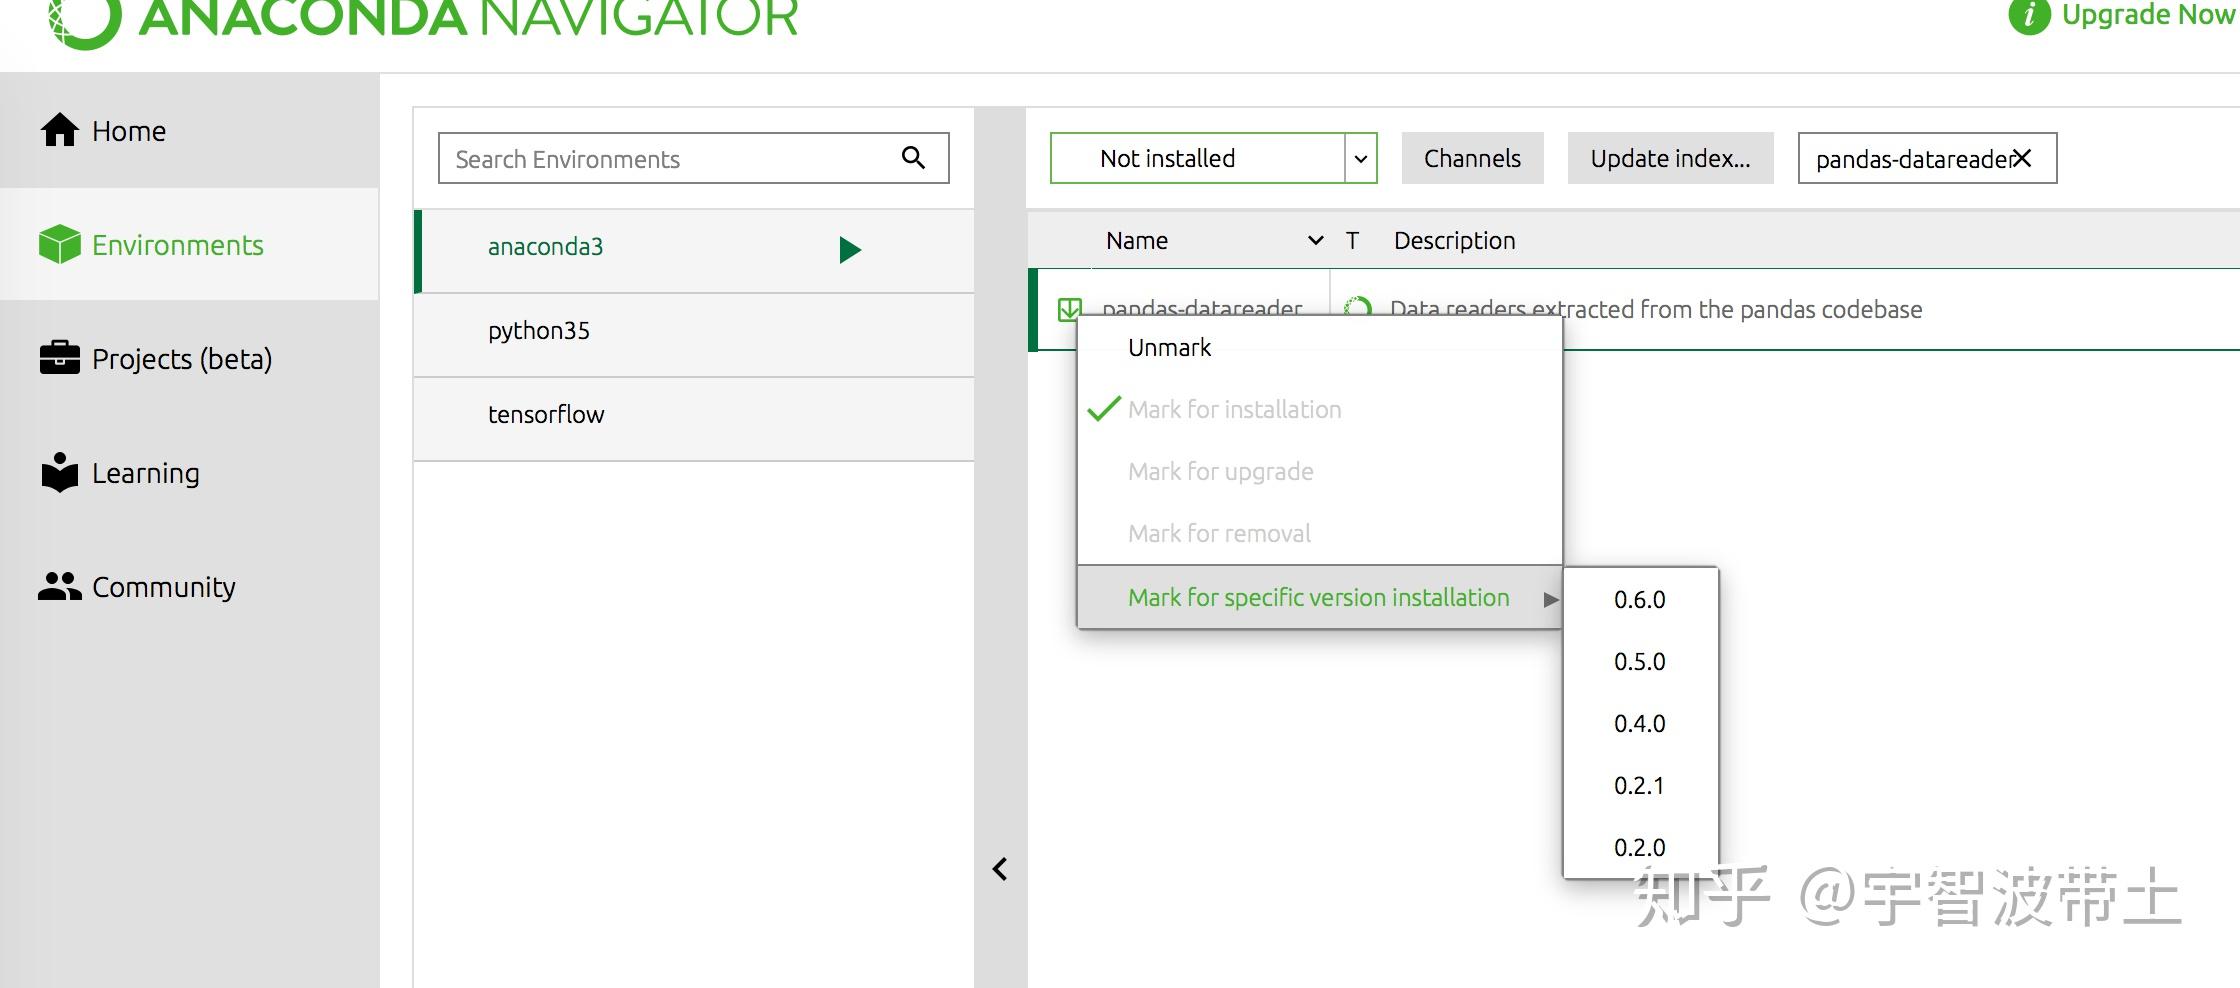Select Unmark in the context menu
The width and height of the screenshot is (2240, 988).
coord(1170,347)
